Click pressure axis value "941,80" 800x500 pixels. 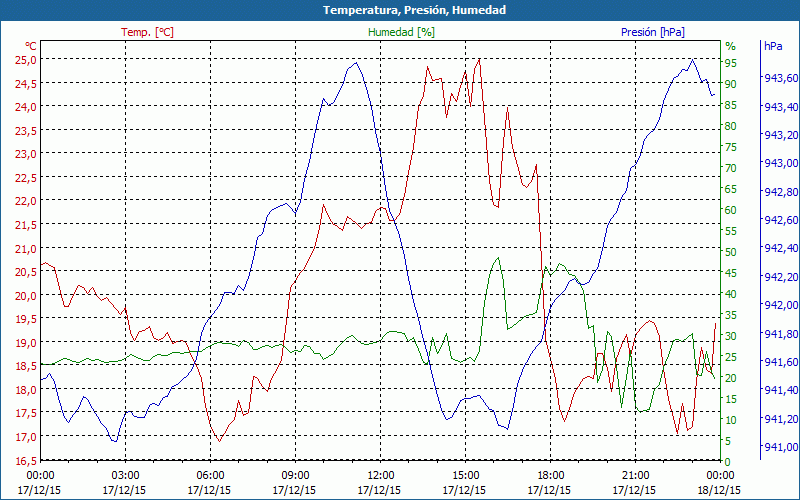pos(780,334)
